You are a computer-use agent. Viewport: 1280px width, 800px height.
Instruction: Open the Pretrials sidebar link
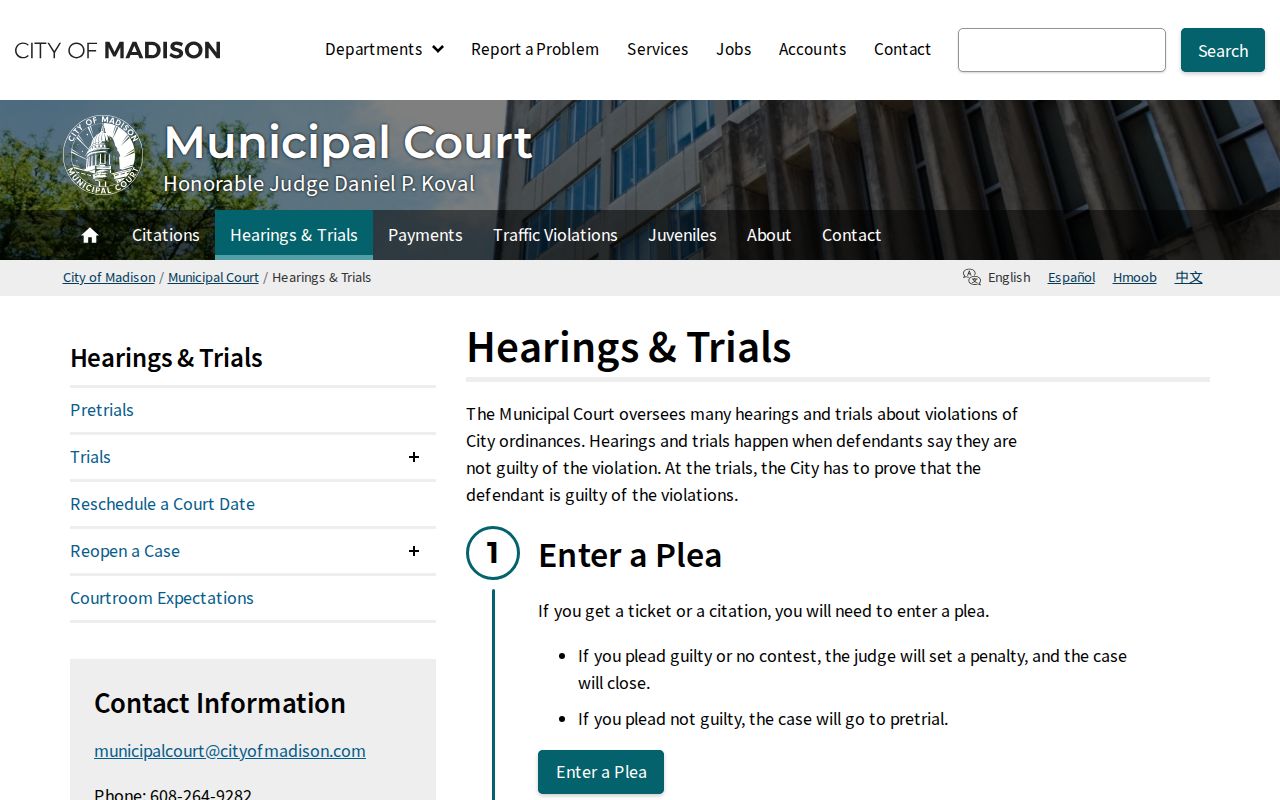click(x=102, y=410)
